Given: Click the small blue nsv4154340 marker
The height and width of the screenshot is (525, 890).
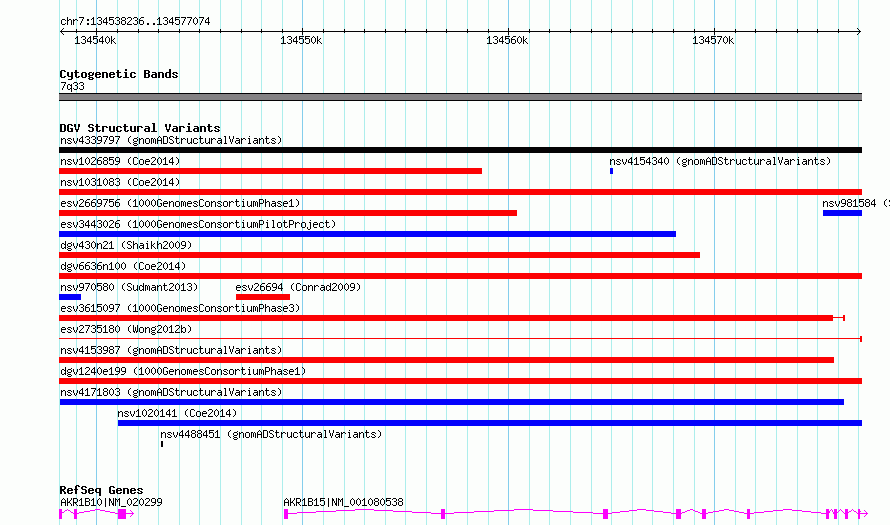Looking at the screenshot, I should 611,171.
